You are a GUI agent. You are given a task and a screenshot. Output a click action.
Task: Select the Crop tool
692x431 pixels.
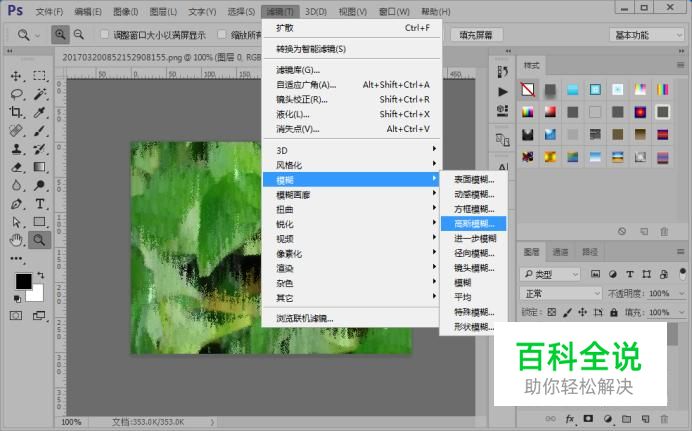[x=16, y=112]
